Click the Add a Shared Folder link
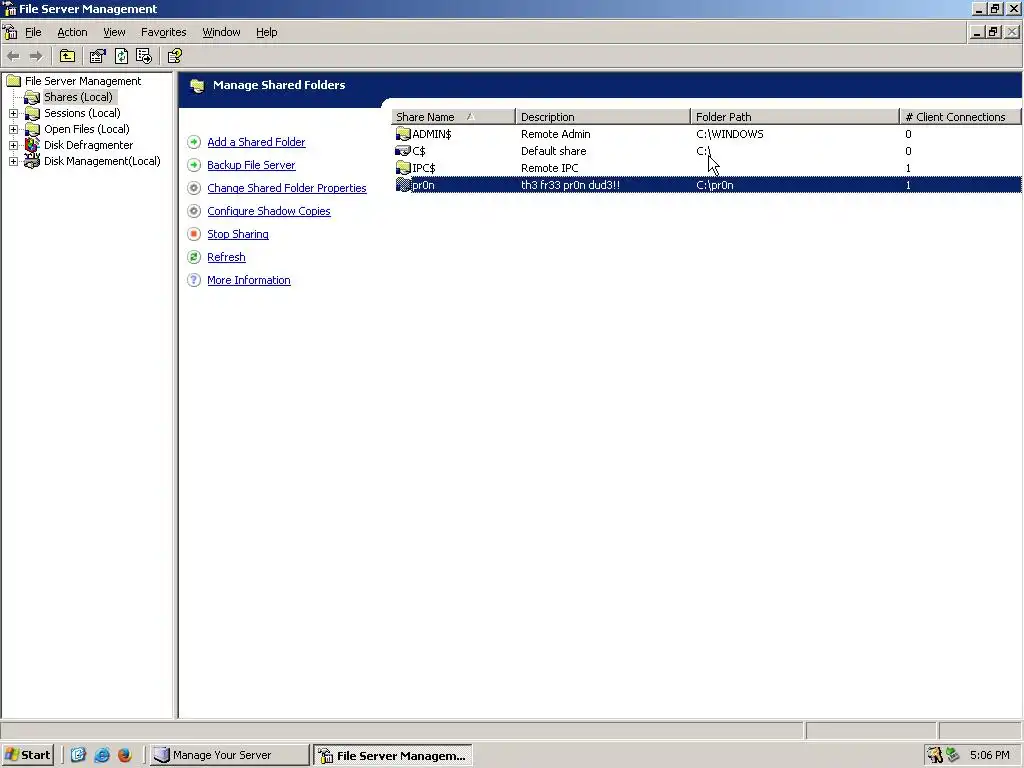This screenshot has height=768, width=1024. pyautogui.click(x=256, y=142)
